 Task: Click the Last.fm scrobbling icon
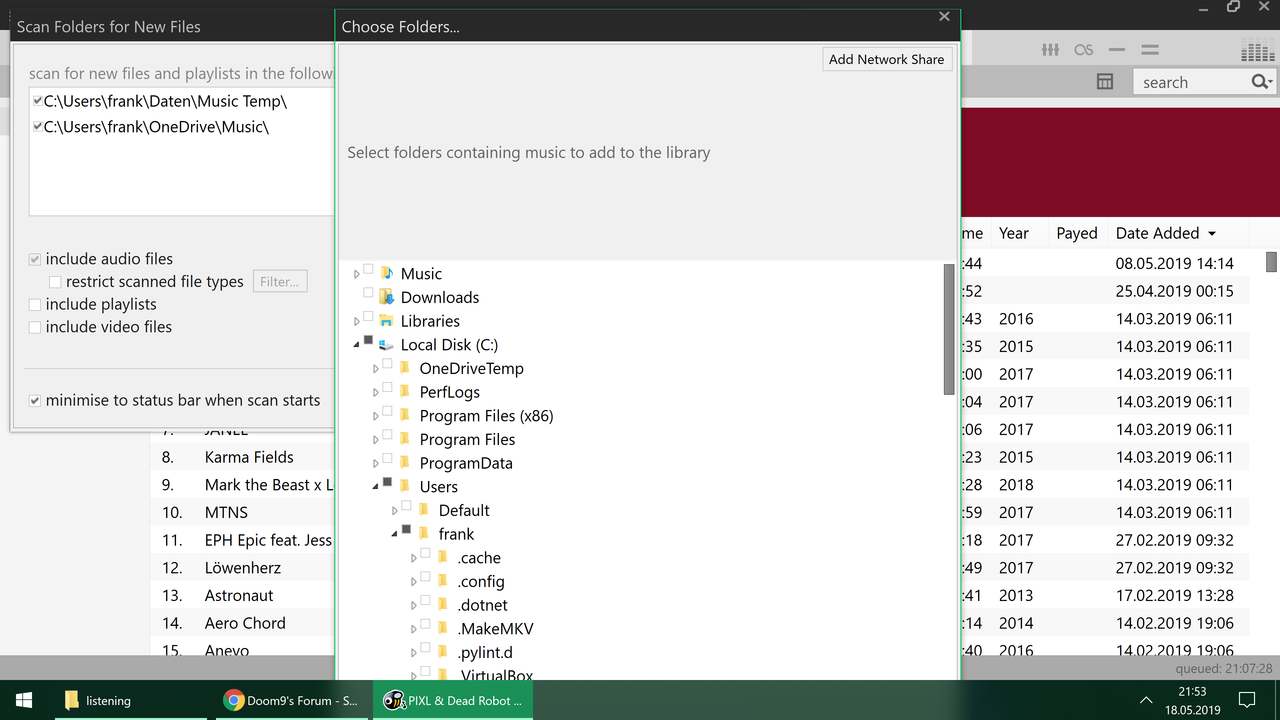pos(1084,49)
